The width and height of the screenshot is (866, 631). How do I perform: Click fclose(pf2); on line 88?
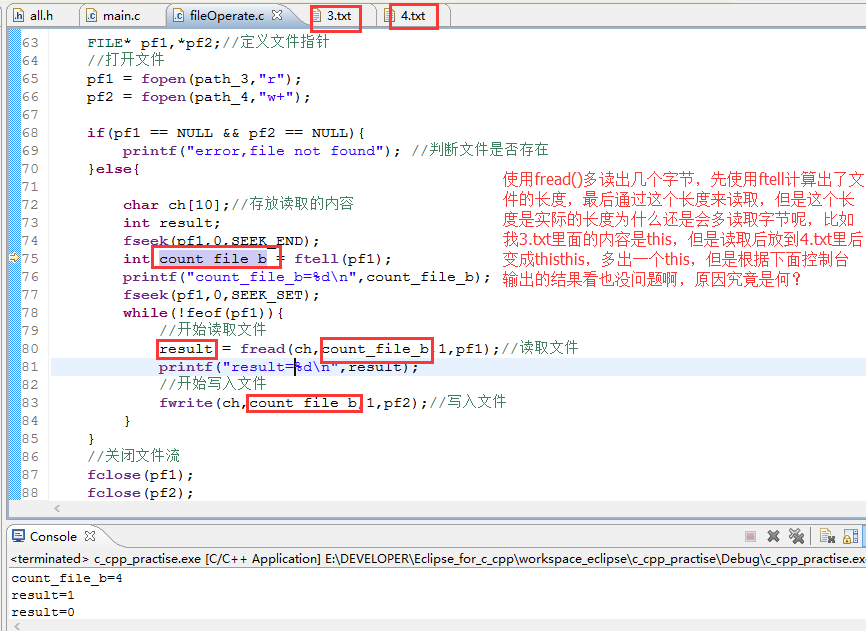(x=140, y=492)
